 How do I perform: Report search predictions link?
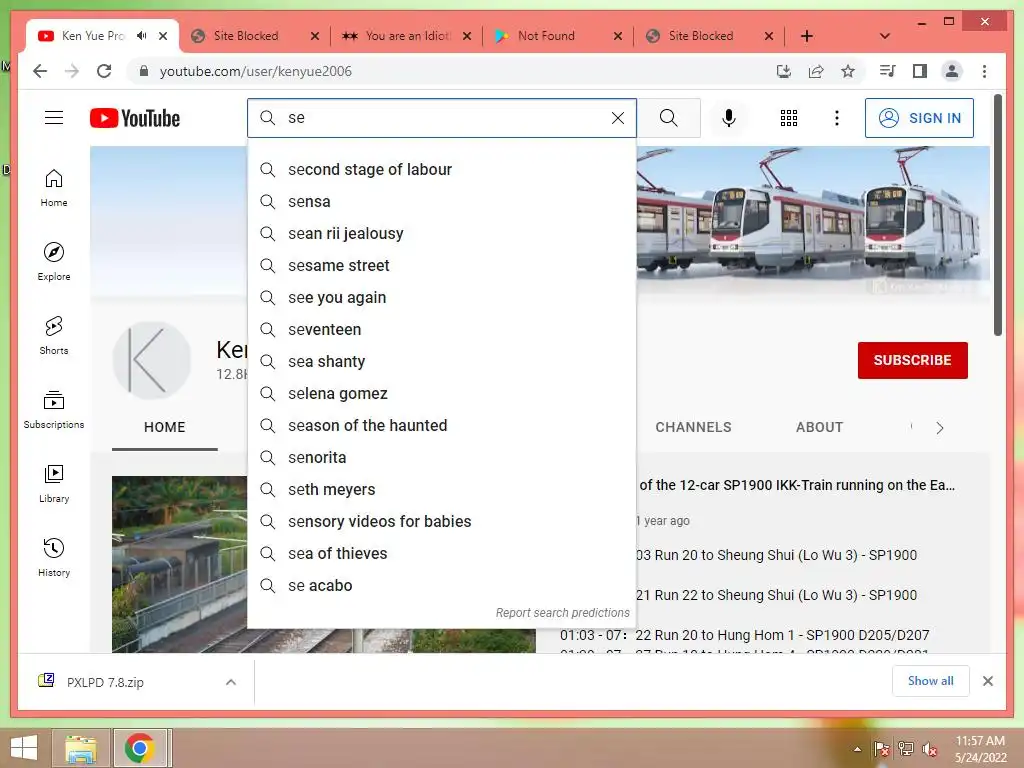click(562, 613)
